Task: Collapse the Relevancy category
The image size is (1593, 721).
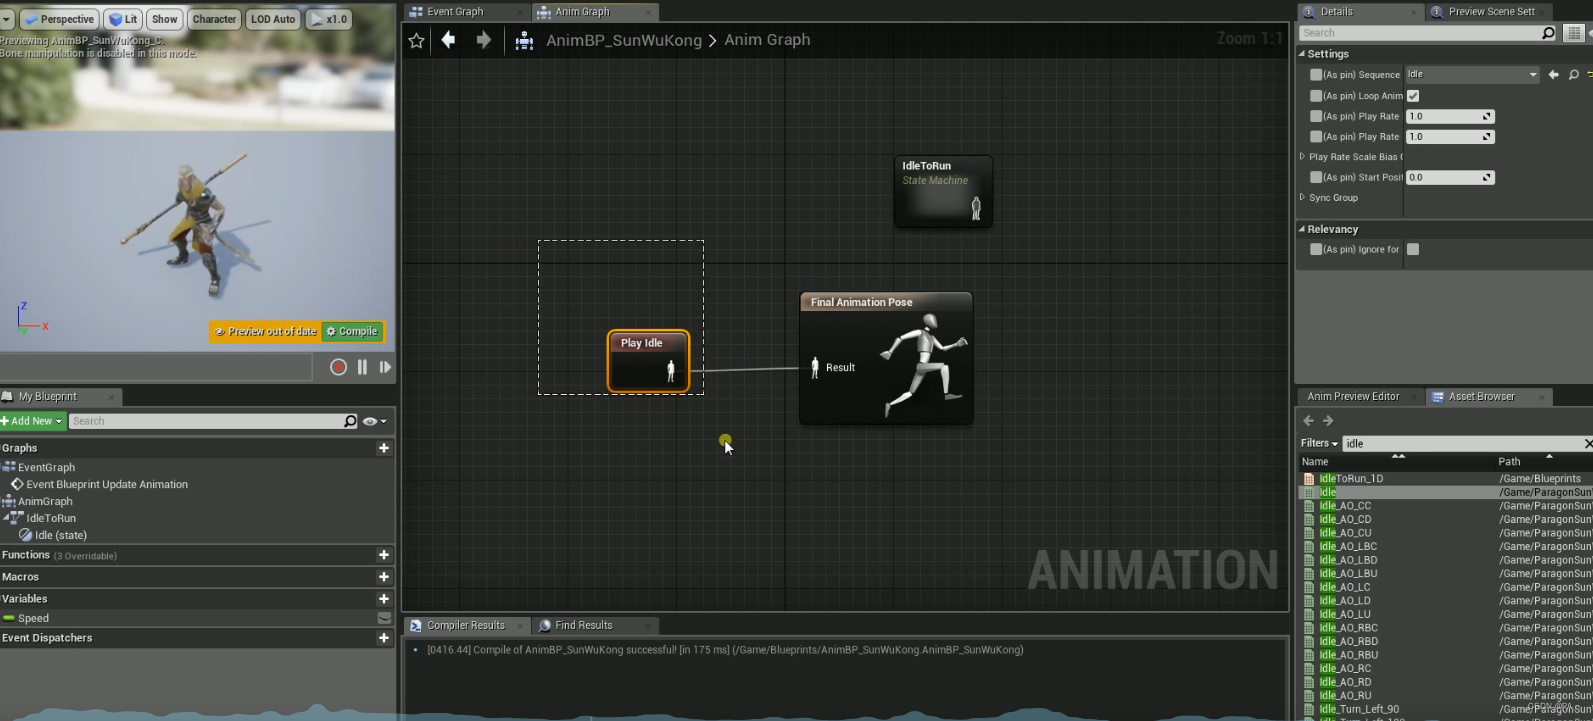Action: [x=1302, y=229]
